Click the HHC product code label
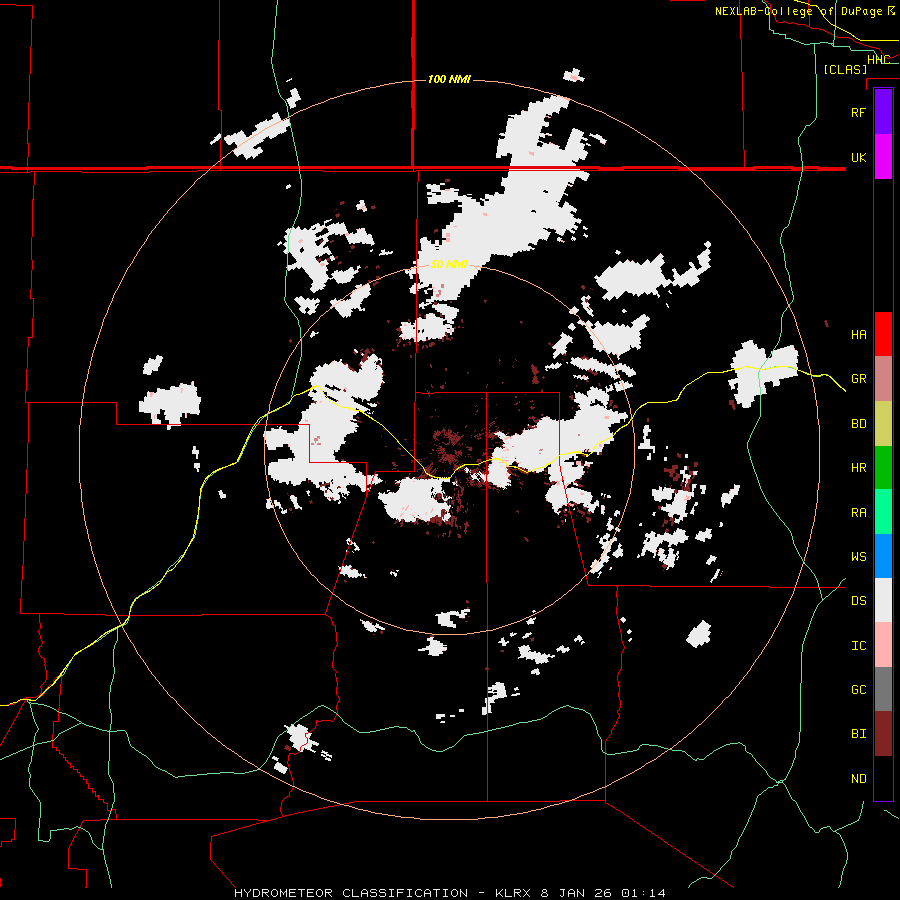Image resolution: width=900 pixels, height=900 pixels. [878, 60]
